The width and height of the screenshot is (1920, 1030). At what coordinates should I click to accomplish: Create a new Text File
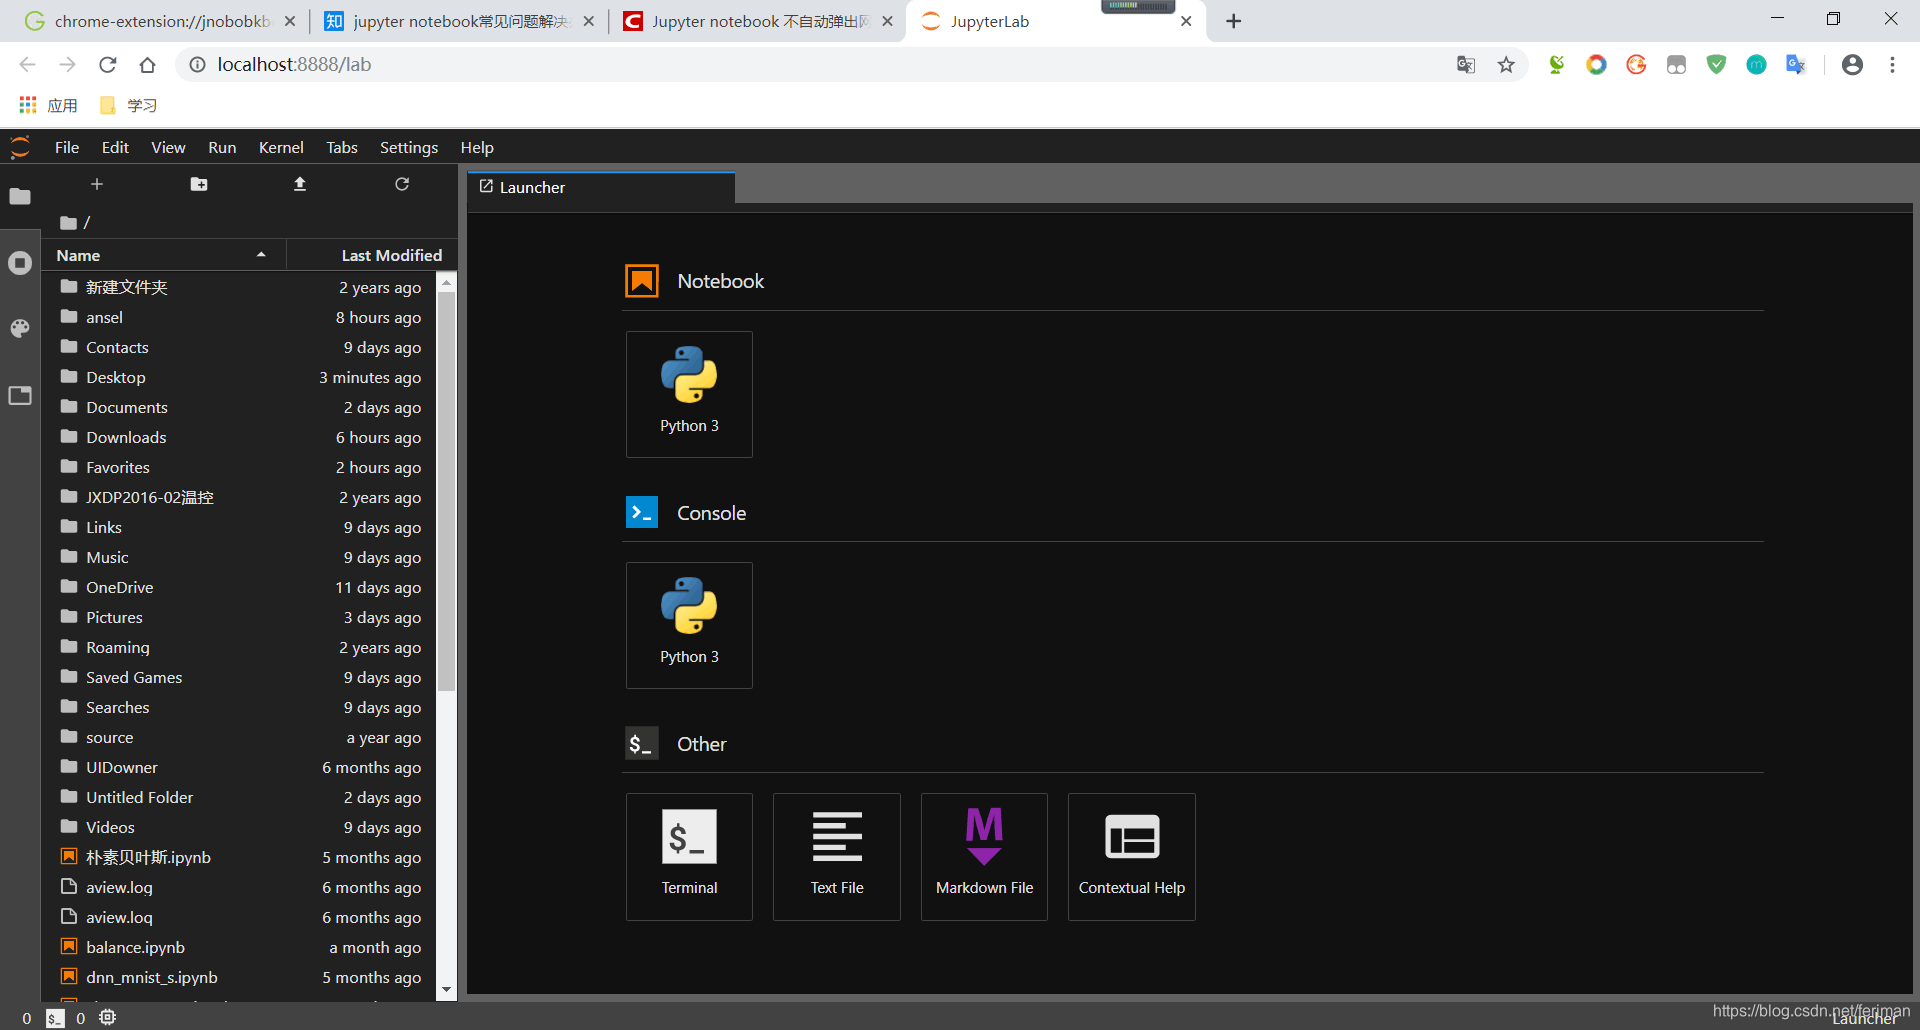pyautogui.click(x=837, y=856)
